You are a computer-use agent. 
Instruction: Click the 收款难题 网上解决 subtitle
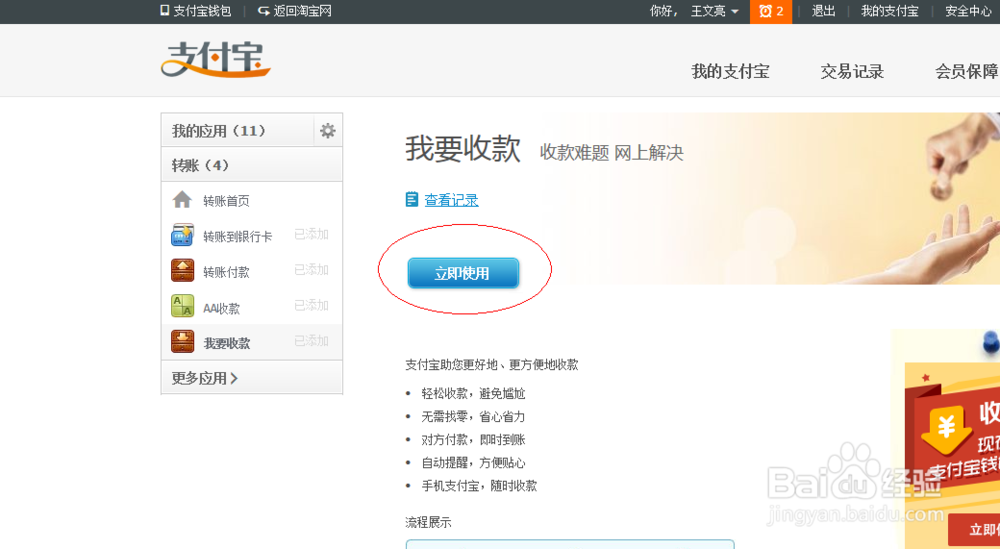[x=612, y=153]
